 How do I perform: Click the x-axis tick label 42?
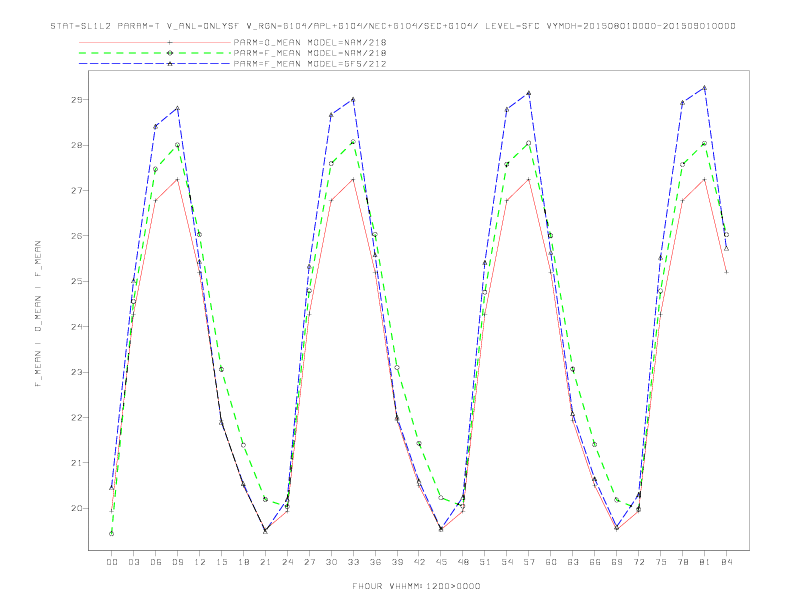click(419, 562)
